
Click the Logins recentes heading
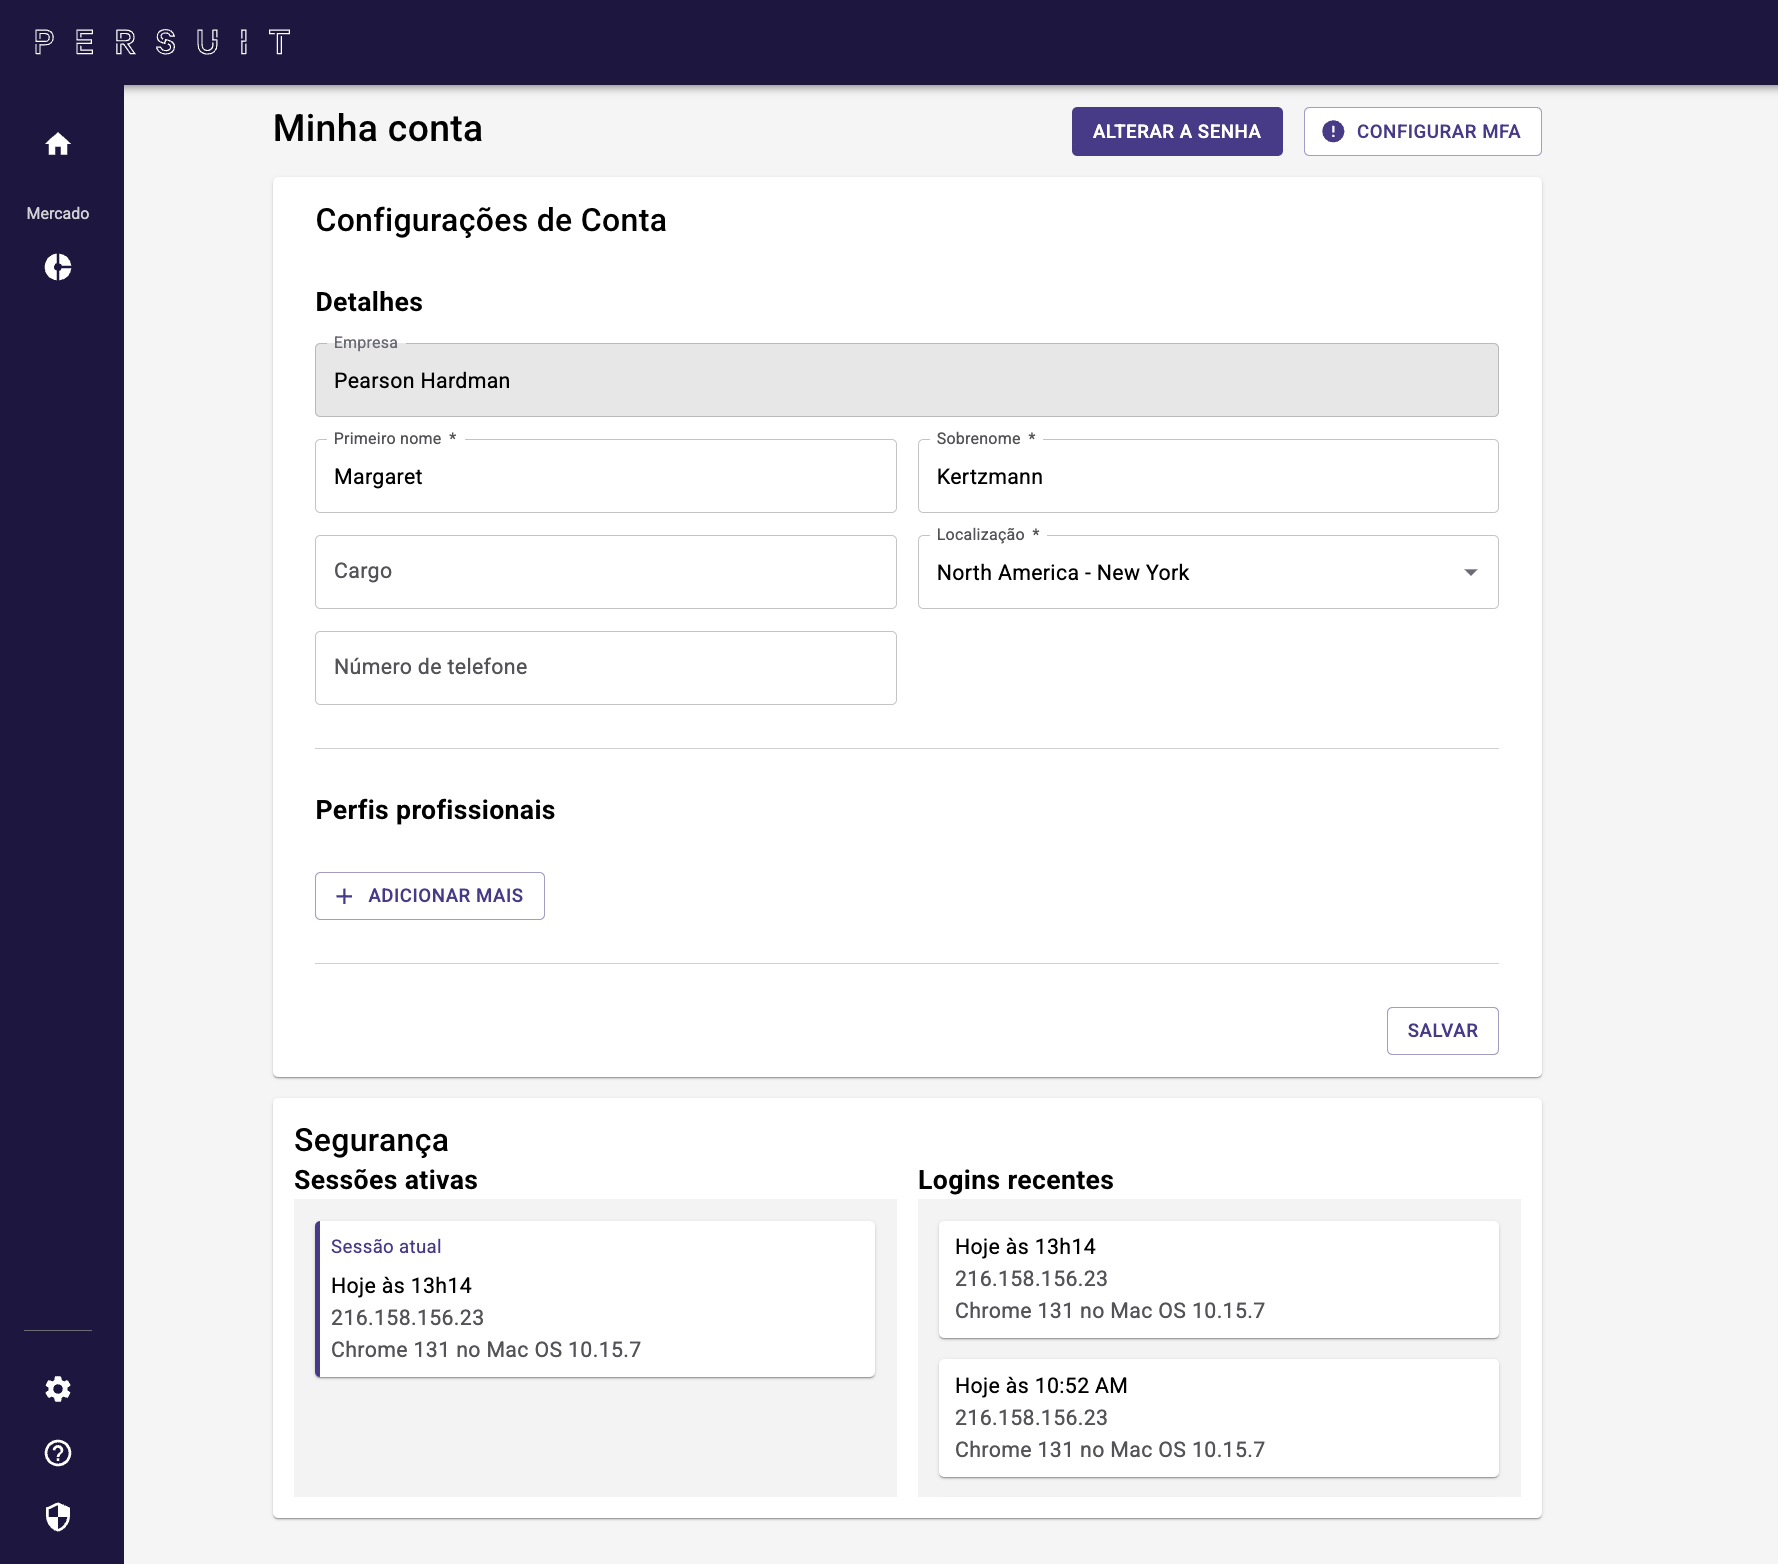pyautogui.click(x=1015, y=1180)
